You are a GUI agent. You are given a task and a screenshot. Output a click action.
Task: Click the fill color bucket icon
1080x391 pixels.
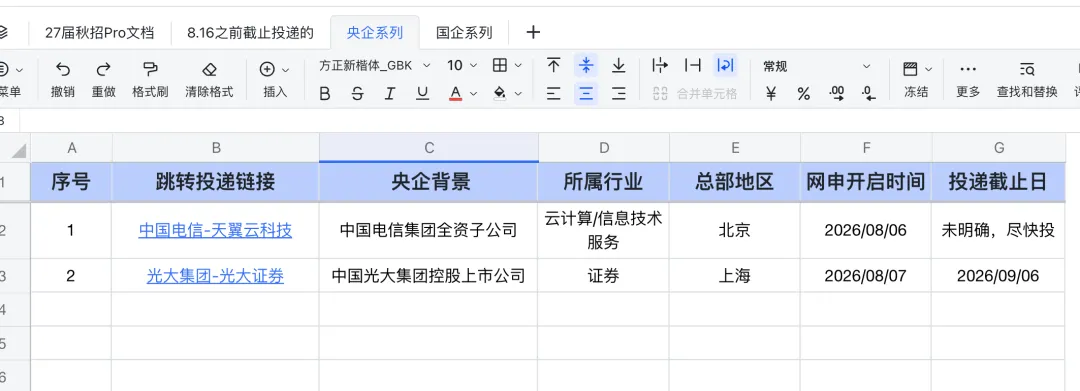pyautogui.click(x=501, y=94)
